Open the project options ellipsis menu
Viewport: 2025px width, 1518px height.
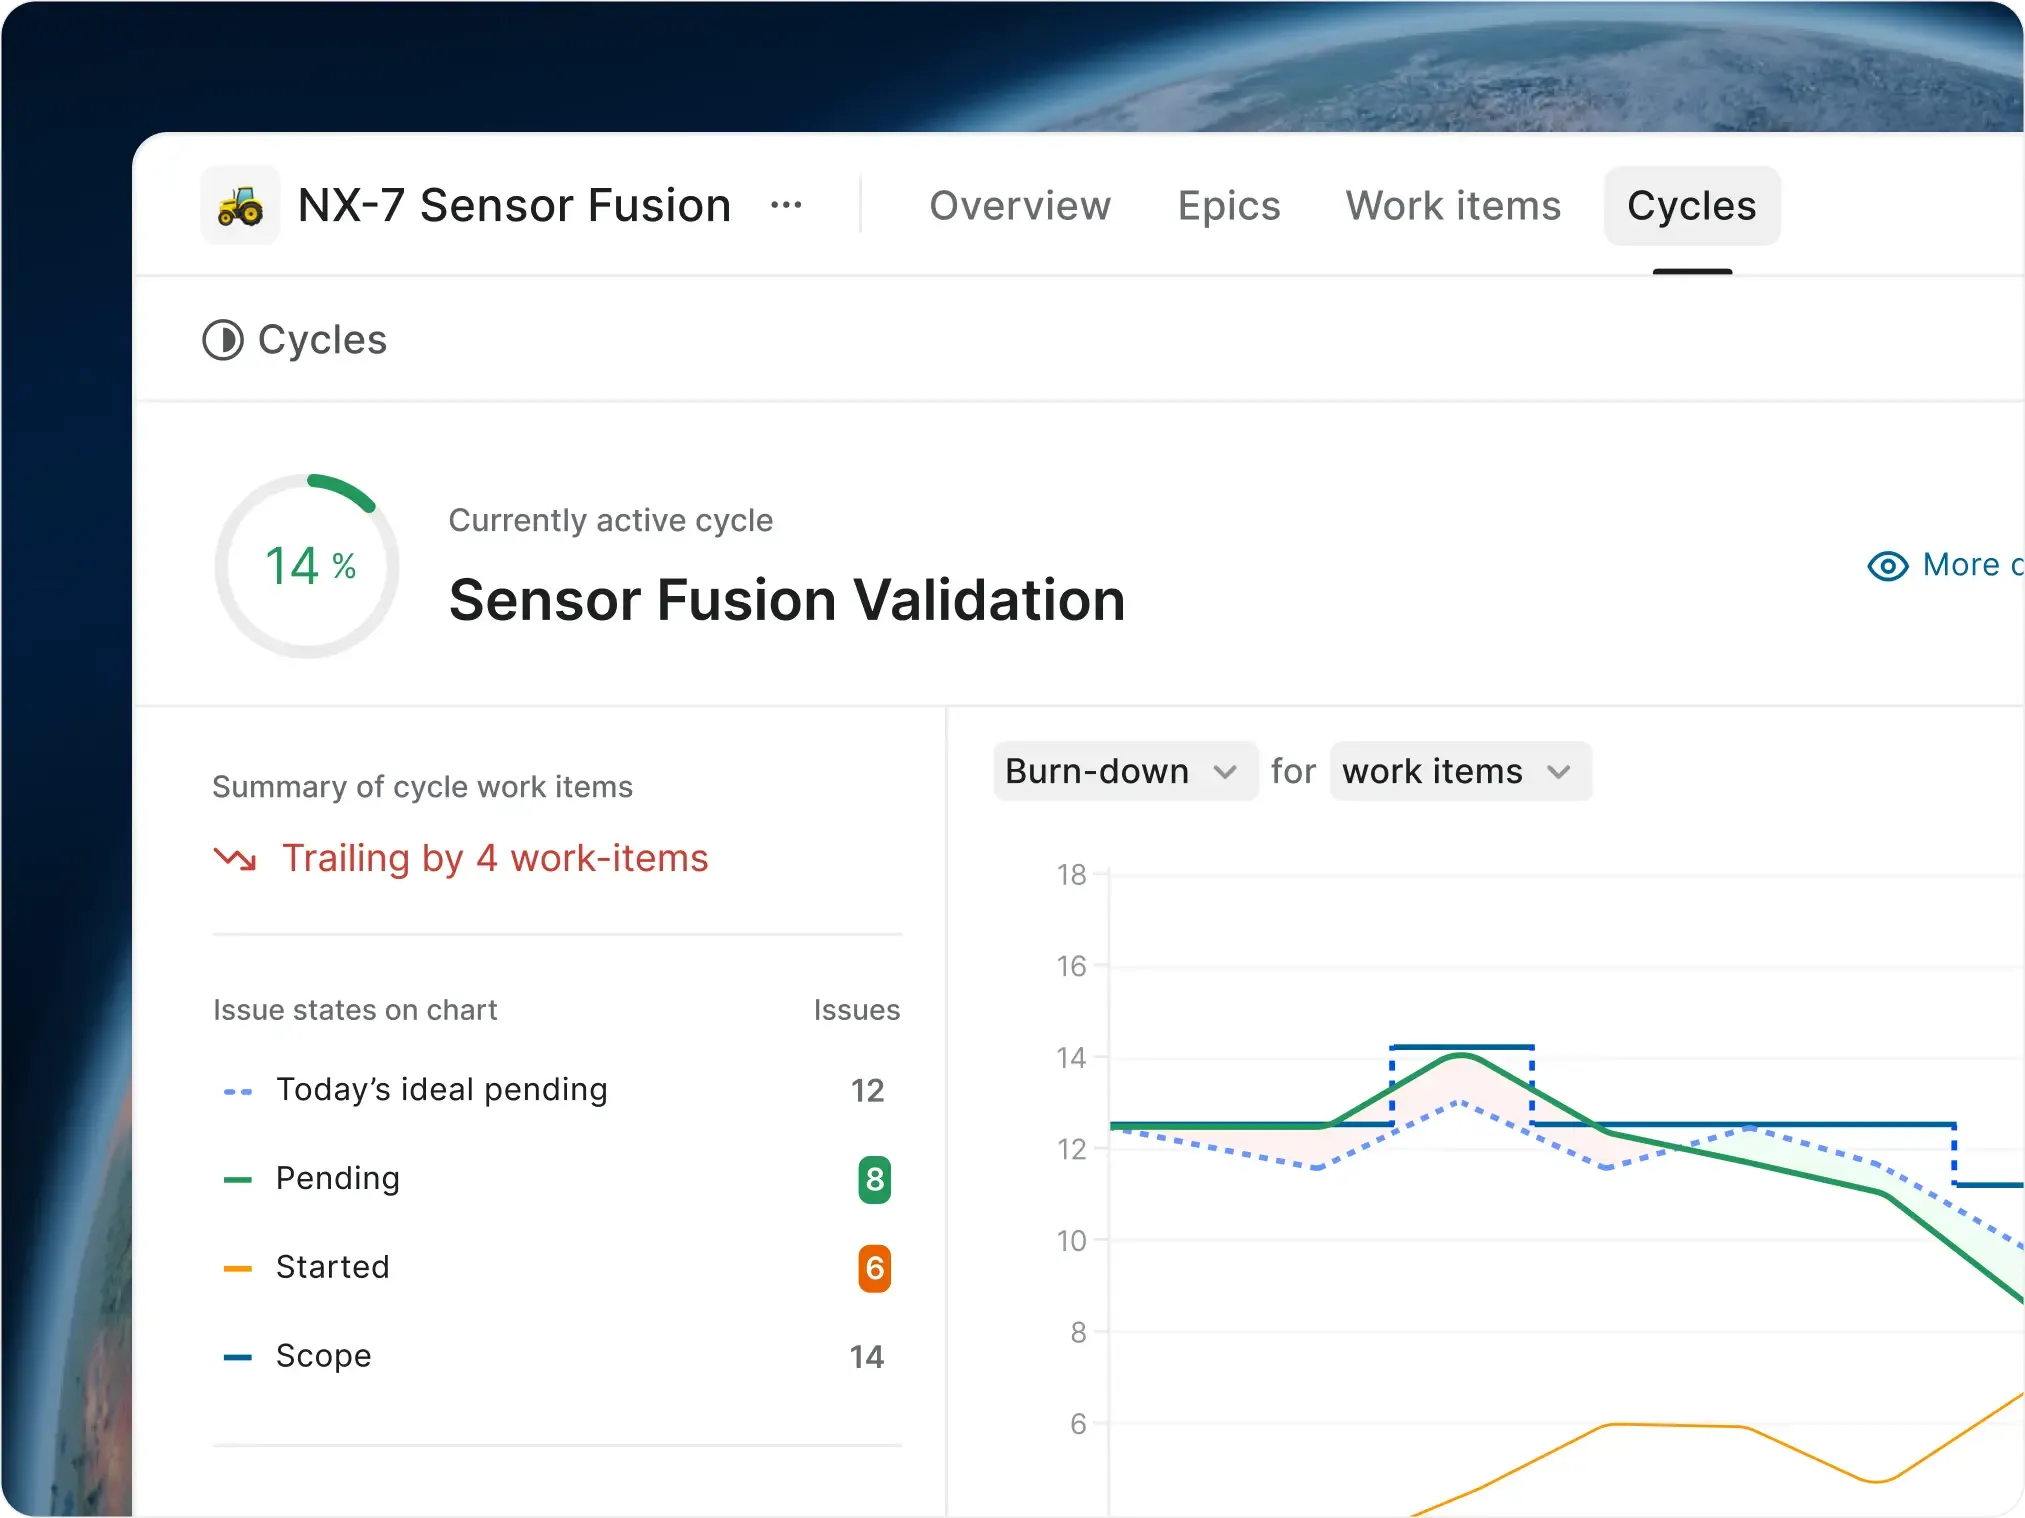click(786, 206)
